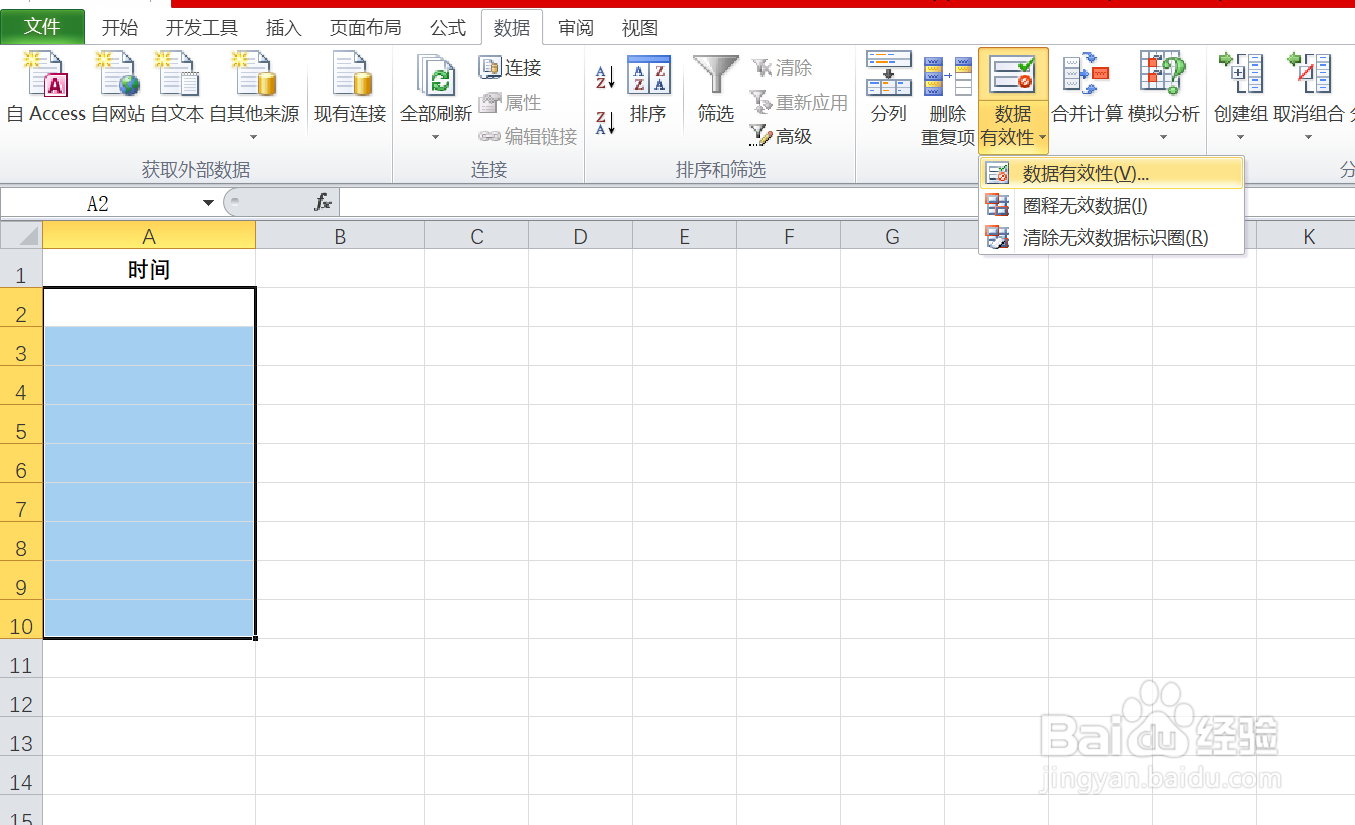
Task: Select row 14 header
Action: [21, 776]
